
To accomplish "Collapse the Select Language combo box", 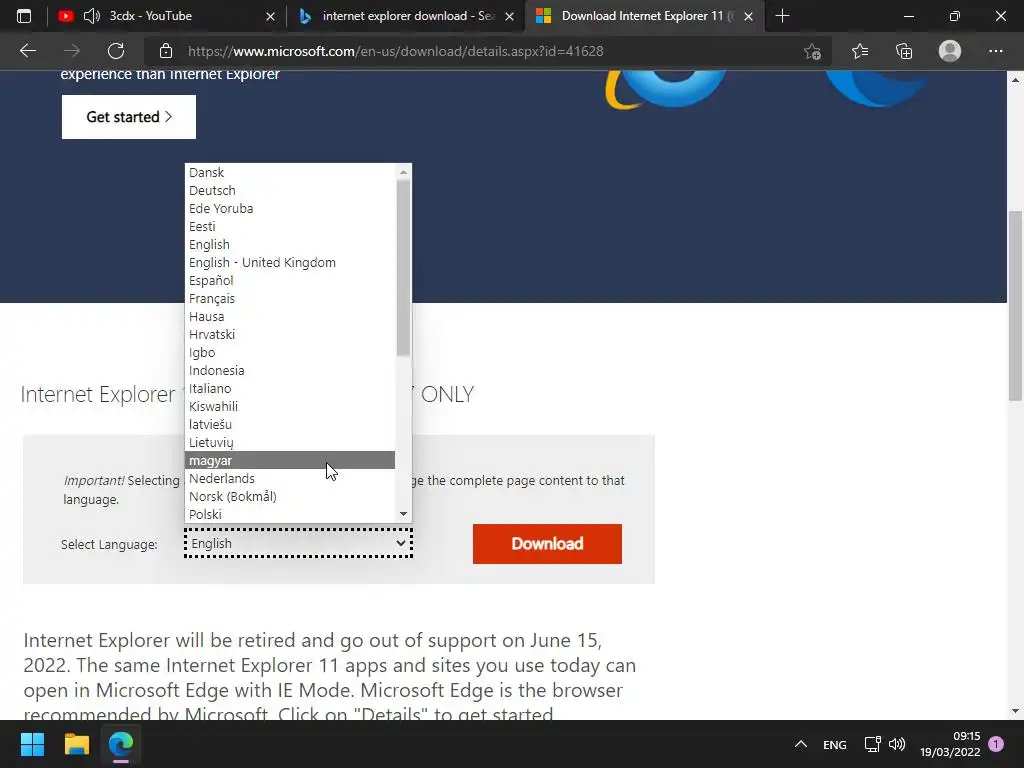I will pyautogui.click(x=298, y=543).
